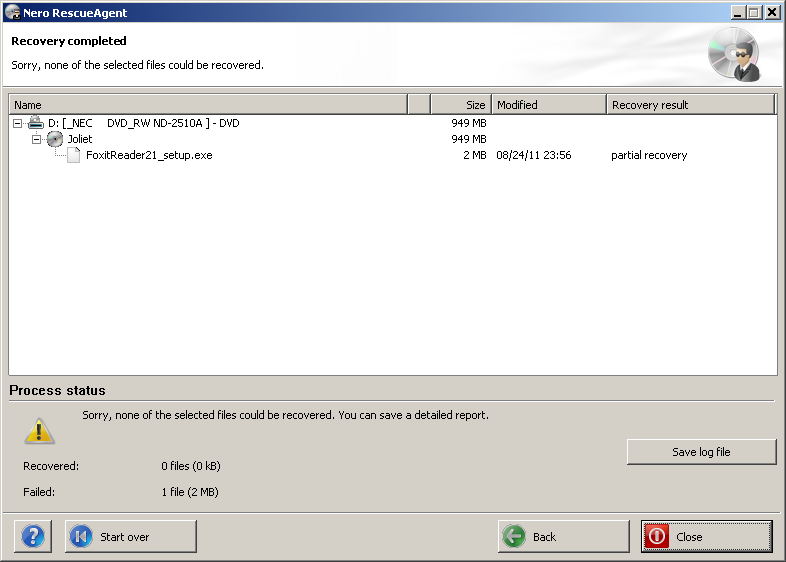Save log file of the recovery
The image size is (786, 562).
(x=701, y=452)
